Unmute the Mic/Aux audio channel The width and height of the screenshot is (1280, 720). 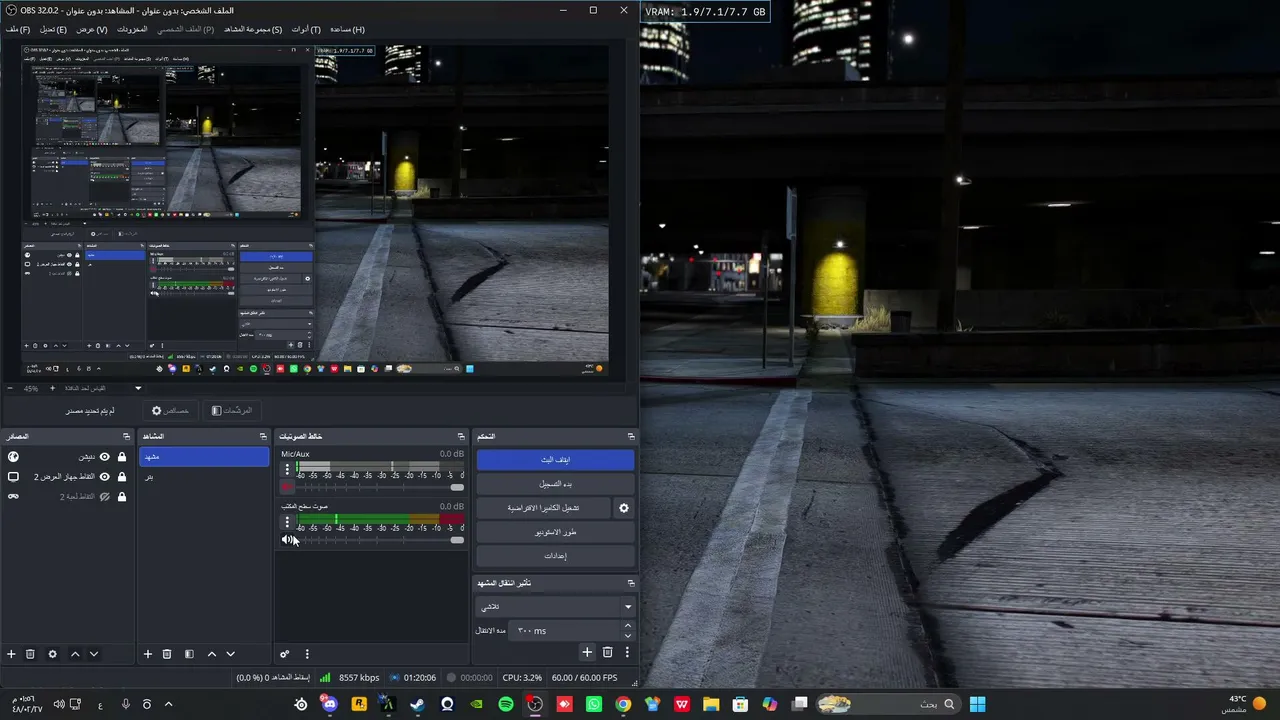[288, 487]
